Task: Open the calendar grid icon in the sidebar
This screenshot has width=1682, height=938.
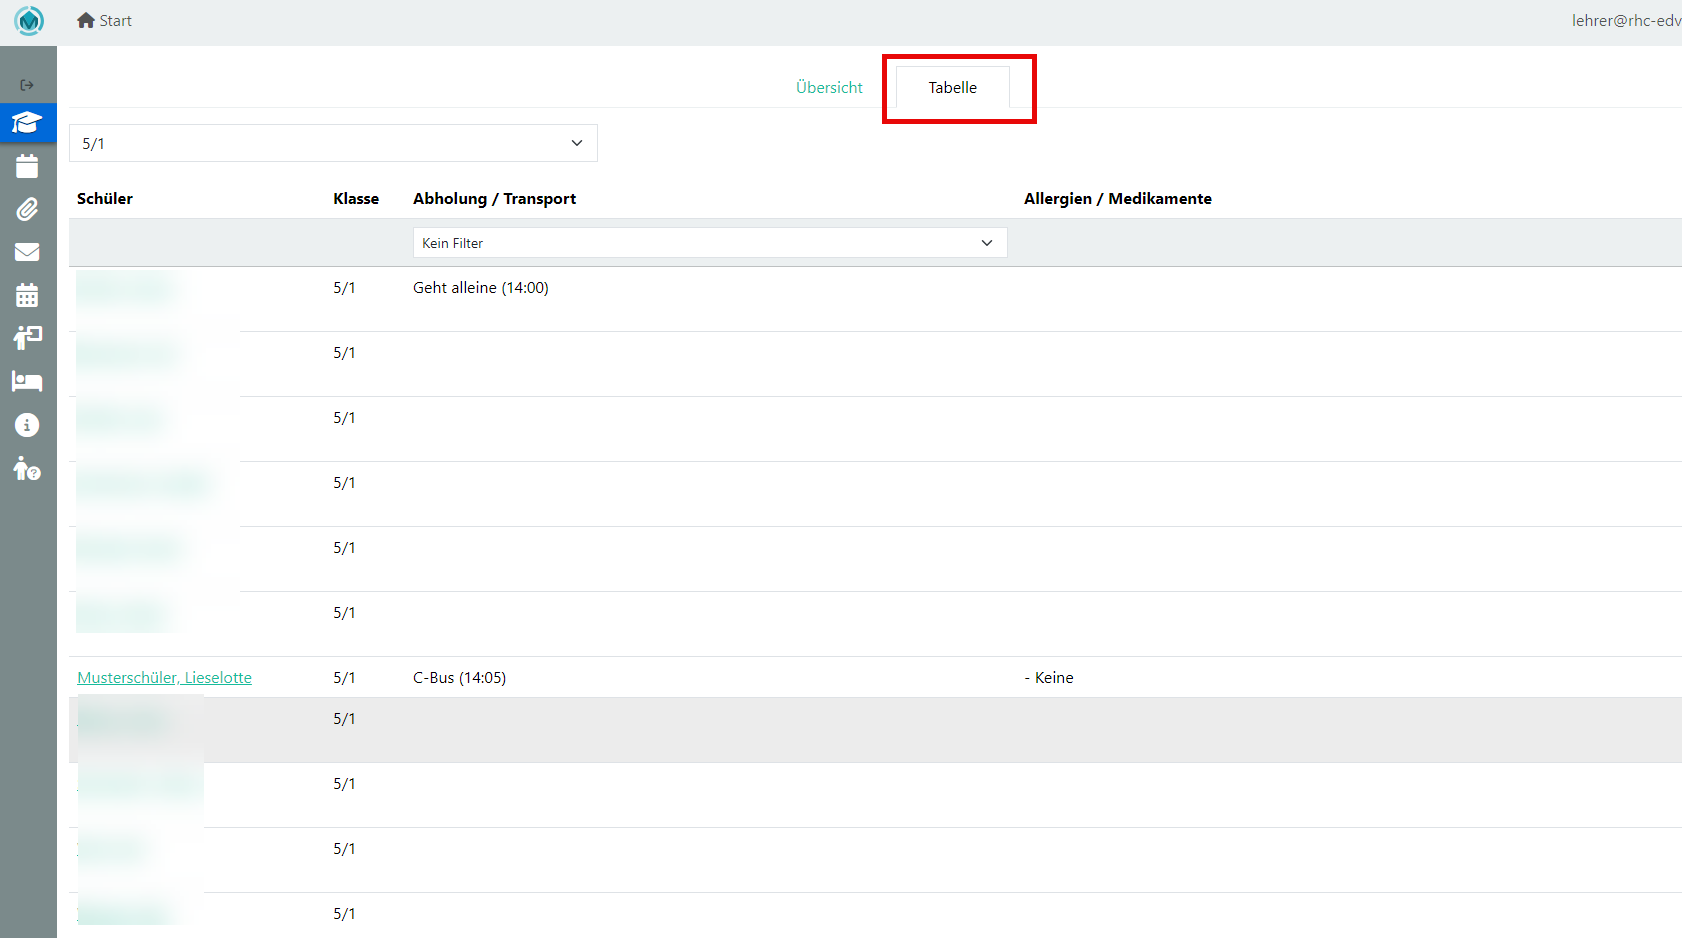Action: (x=27, y=295)
